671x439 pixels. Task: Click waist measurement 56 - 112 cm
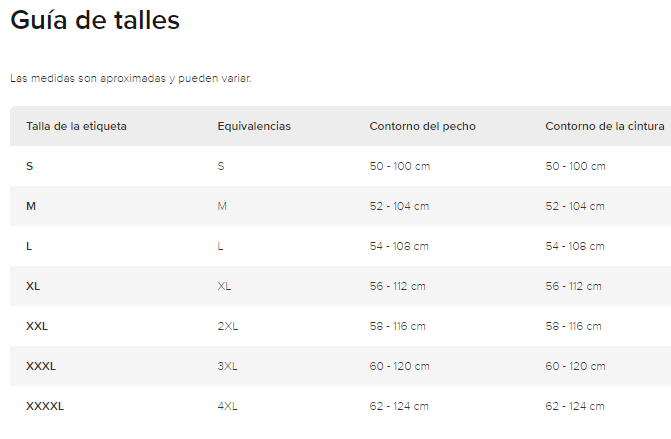[x=573, y=286]
